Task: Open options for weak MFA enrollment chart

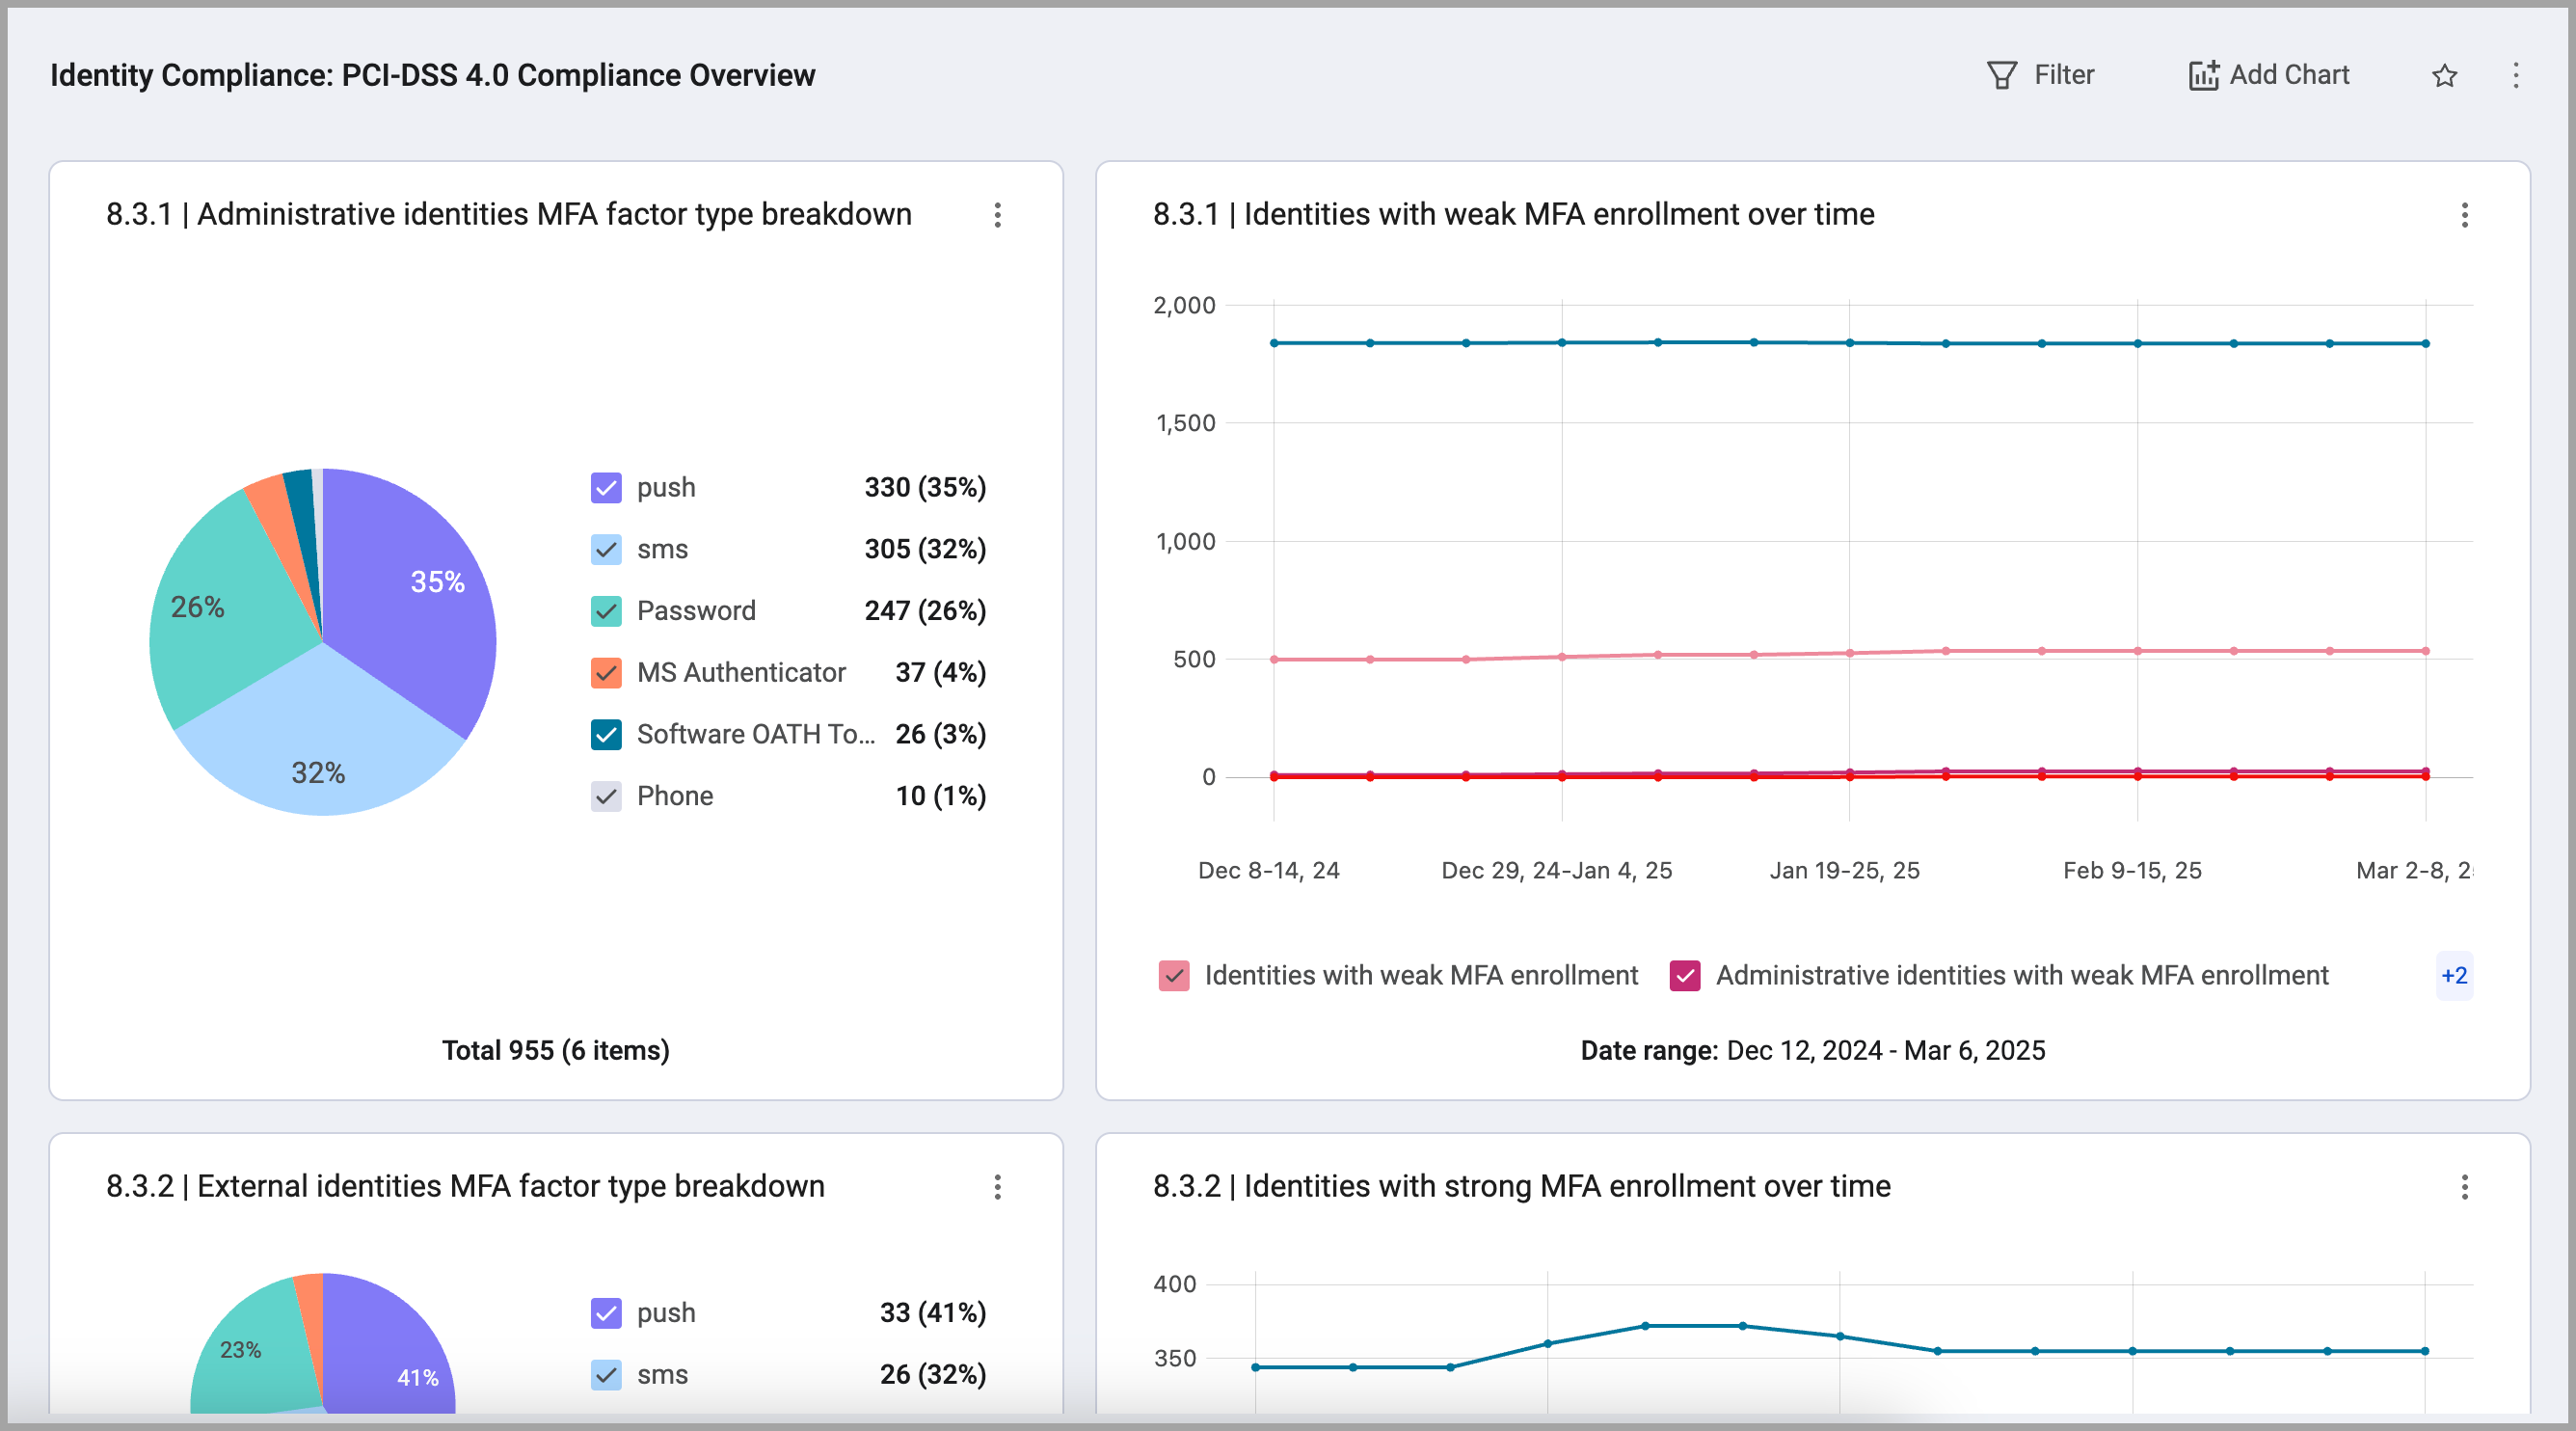Action: click(2464, 215)
